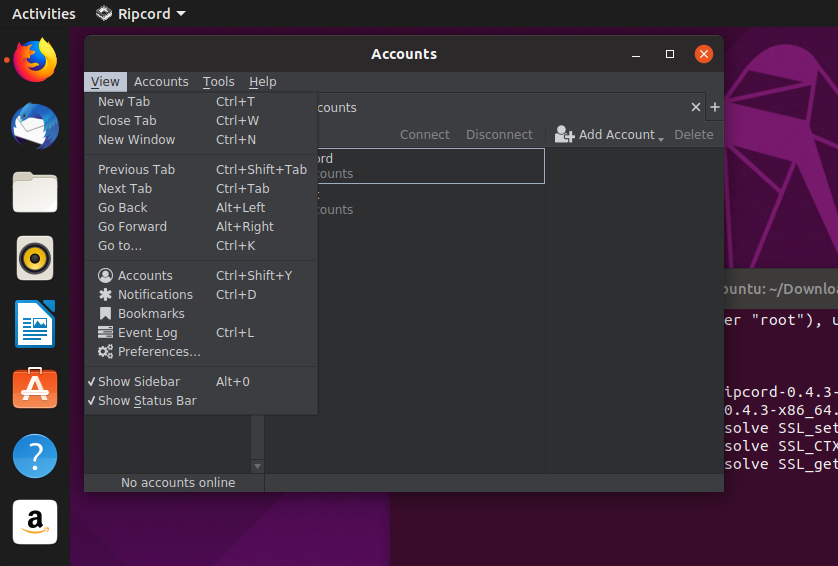The width and height of the screenshot is (838, 566).
Task: Click the Add Account person-plus icon
Action: pyautogui.click(x=564, y=134)
